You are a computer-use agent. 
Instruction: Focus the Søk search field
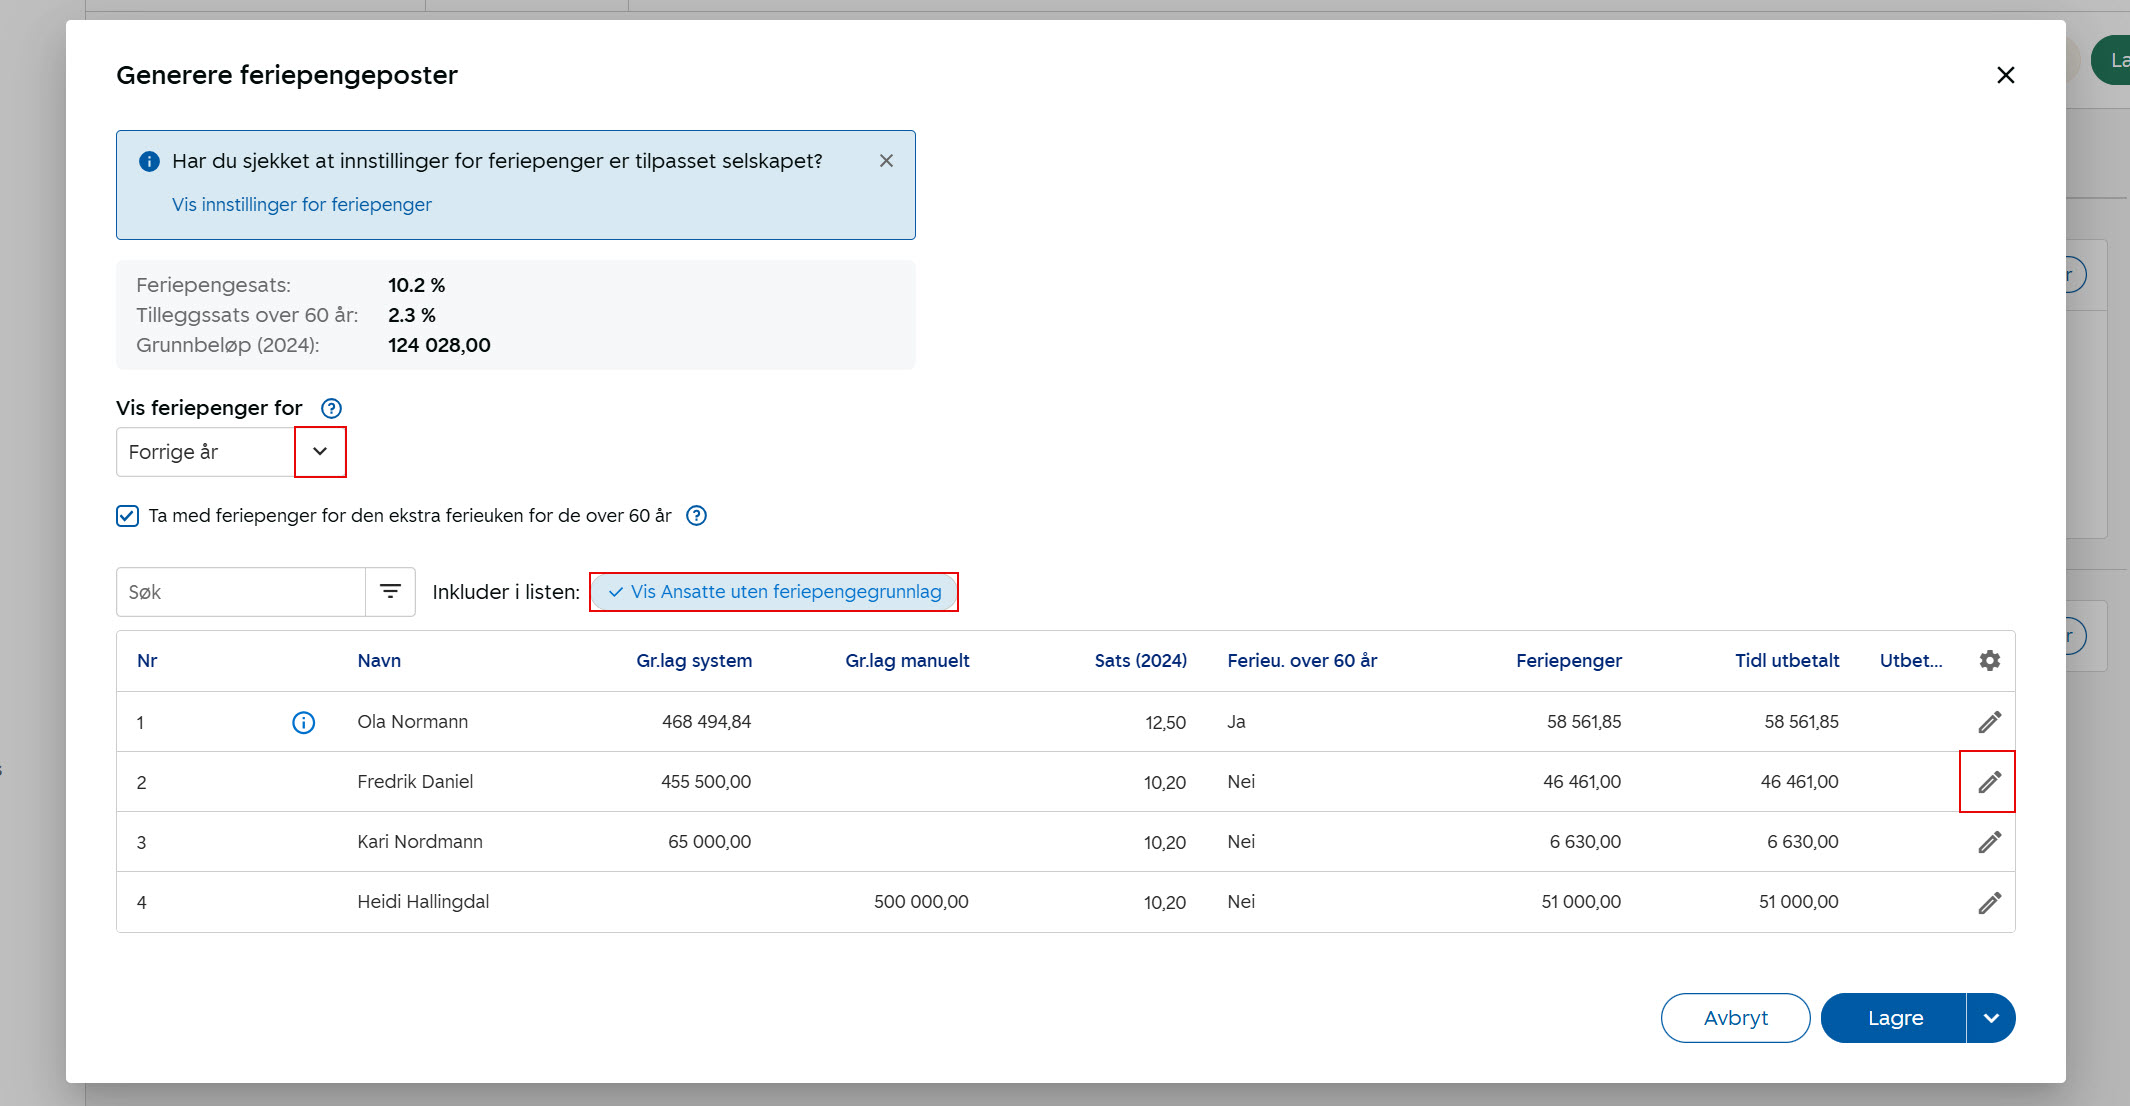click(x=241, y=592)
